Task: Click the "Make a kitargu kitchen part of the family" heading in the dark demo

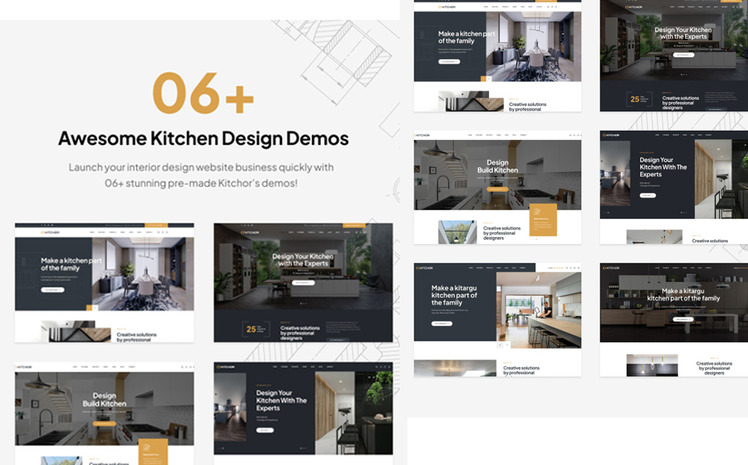Action: pyautogui.click(x=683, y=294)
